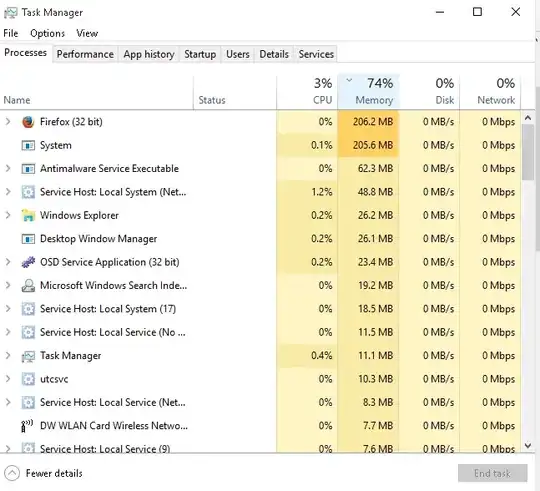This screenshot has height=491, width=540.
Task: Click the End task button
Action: [492, 473]
